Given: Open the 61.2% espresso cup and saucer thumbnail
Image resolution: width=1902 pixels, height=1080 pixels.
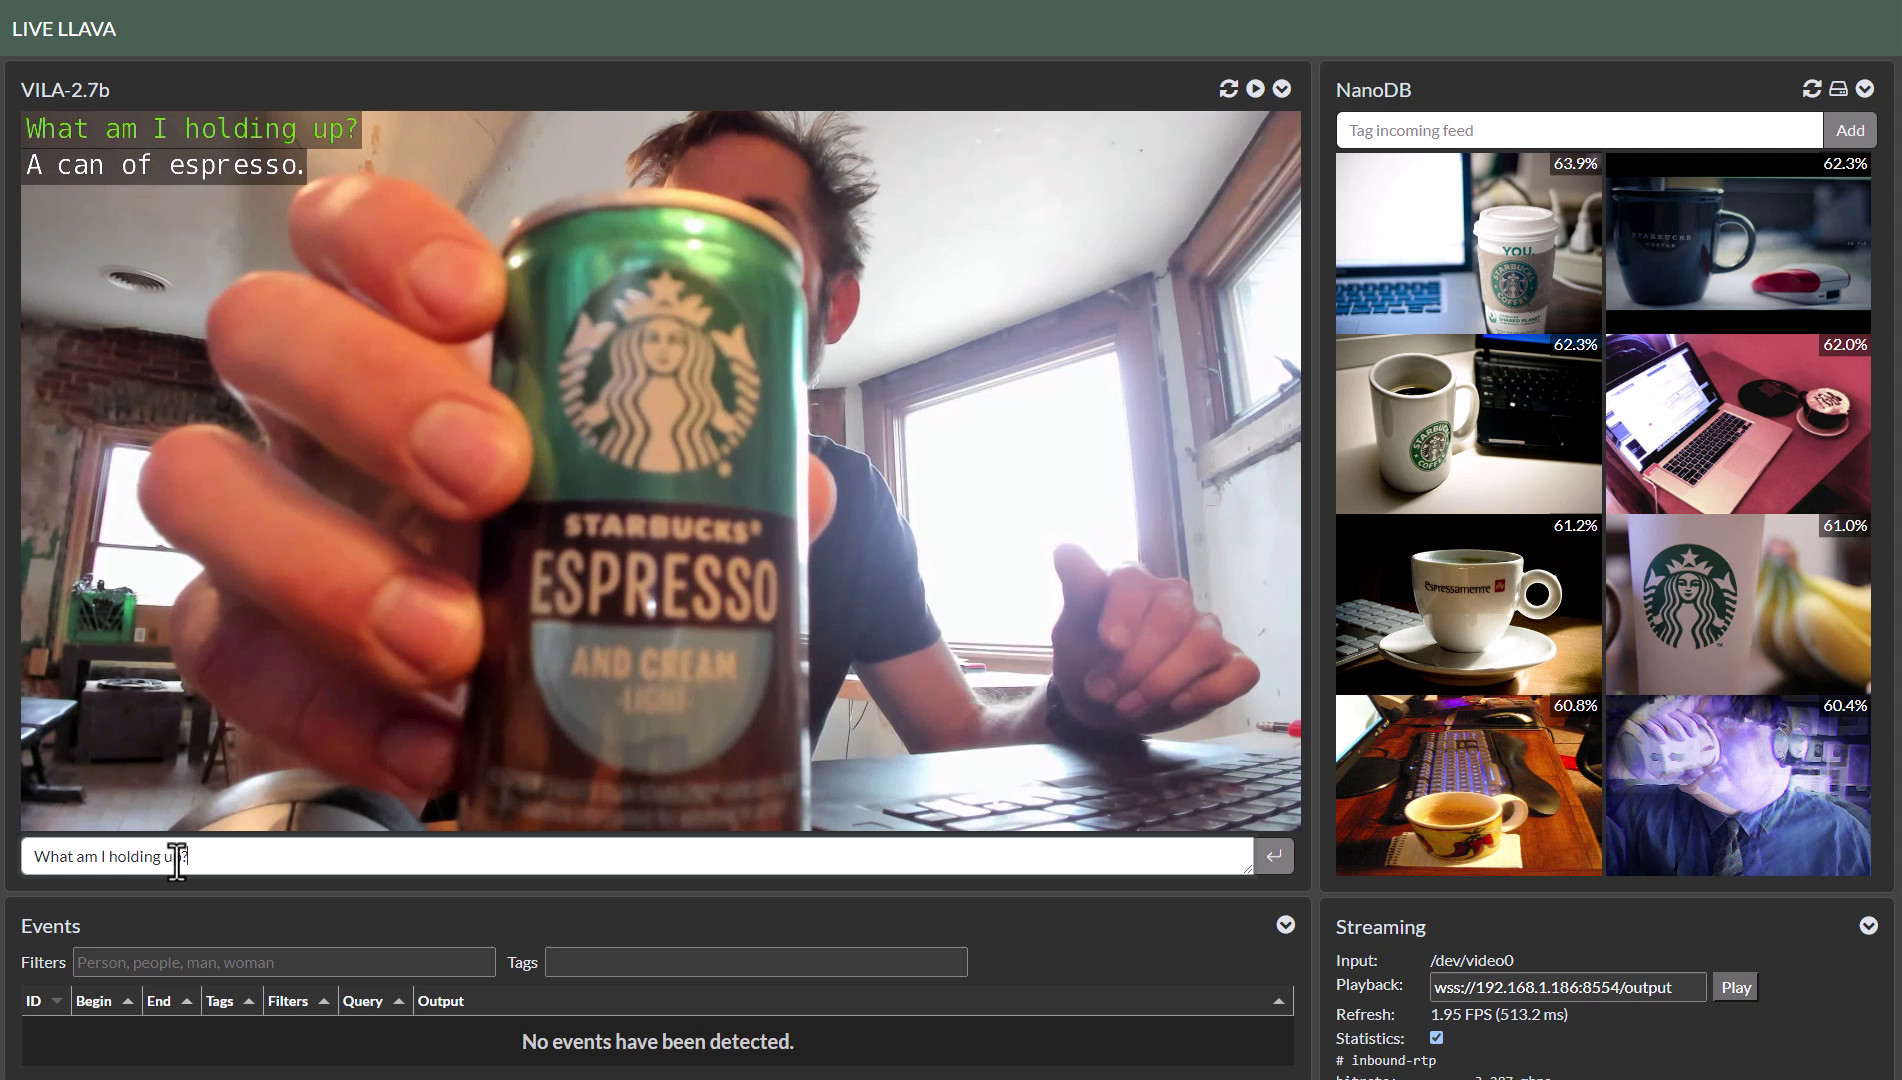Looking at the screenshot, I should (1469, 605).
